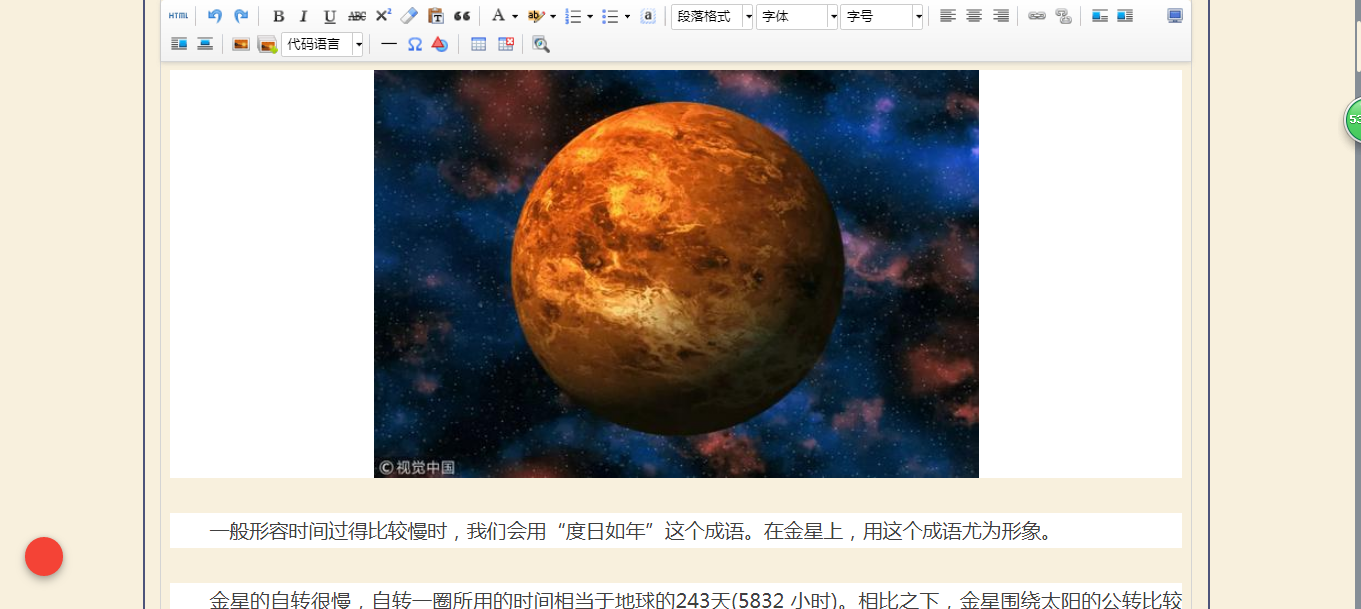The width and height of the screenshot is (1361, 609).
Task: Apply the font color letter A
Action: 498,16
